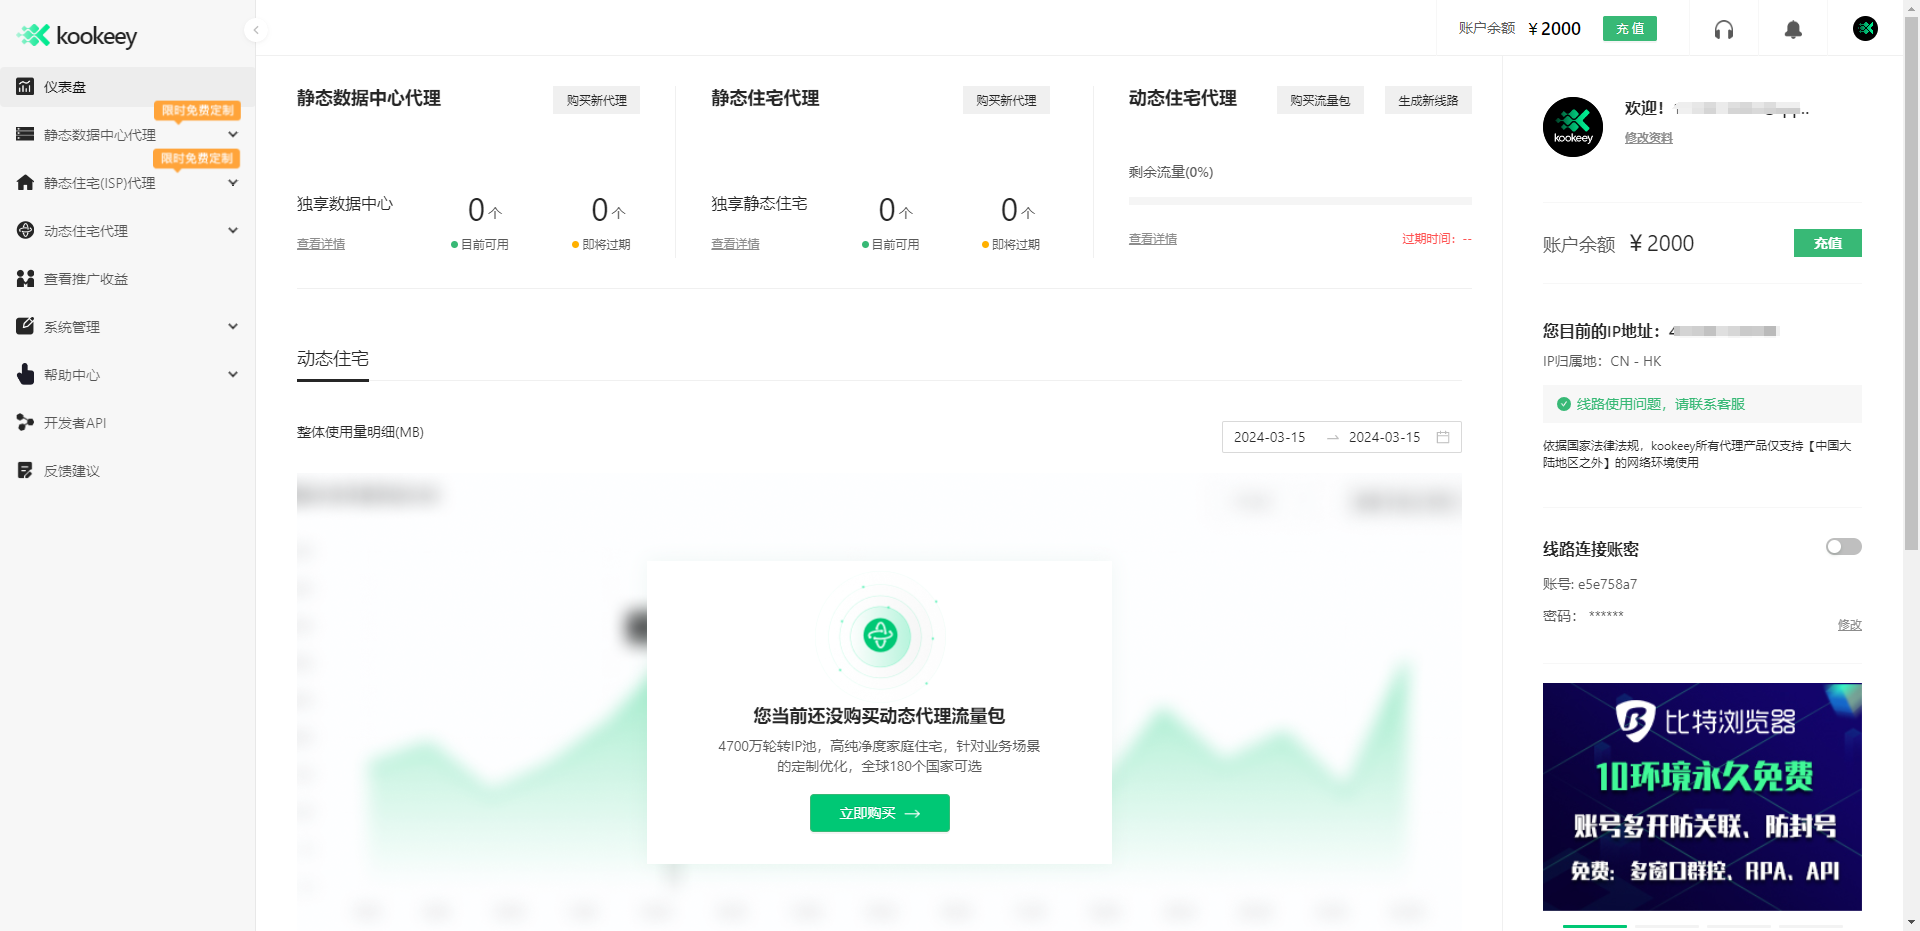Enable the 线路连接账密 switch
The image size is (1920, 931).
[x=1842, y=547]
